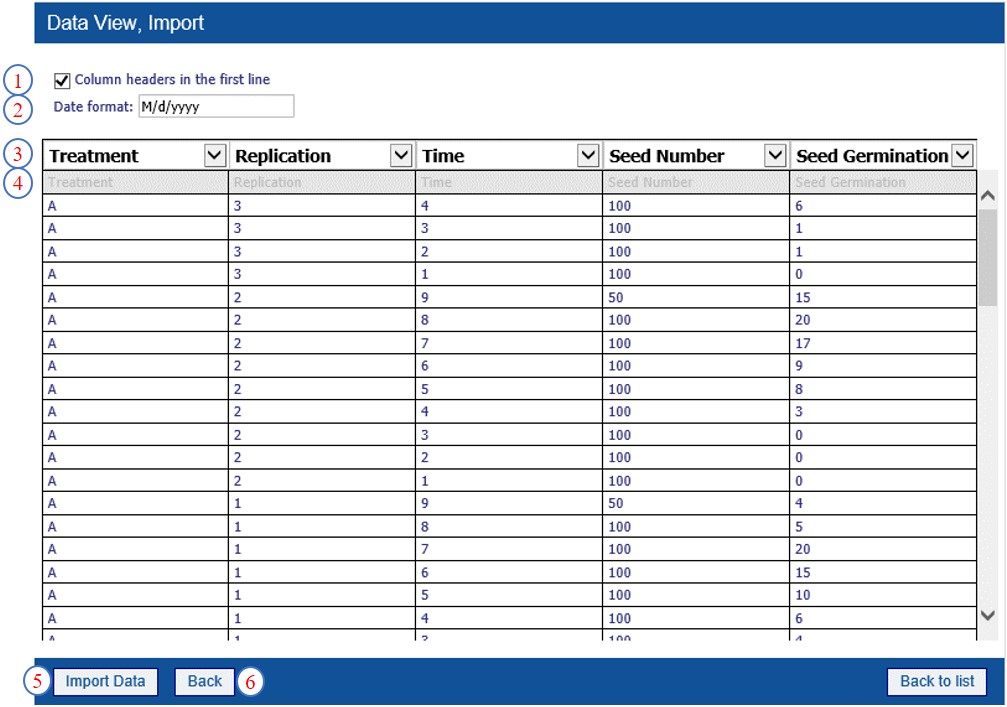Click the circled number 1 annotation marker
The height and width of the screenshot is (707, 1007).
pyautogui.click(x=18, y=80)
